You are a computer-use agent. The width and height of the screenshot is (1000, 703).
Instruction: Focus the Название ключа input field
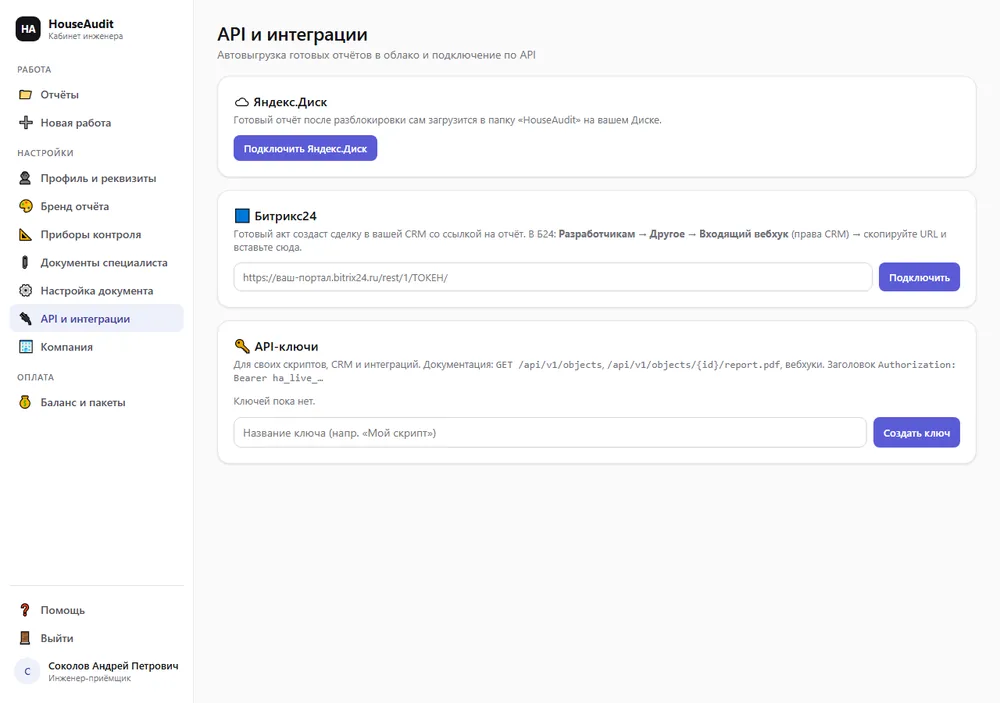click(550, 433)
